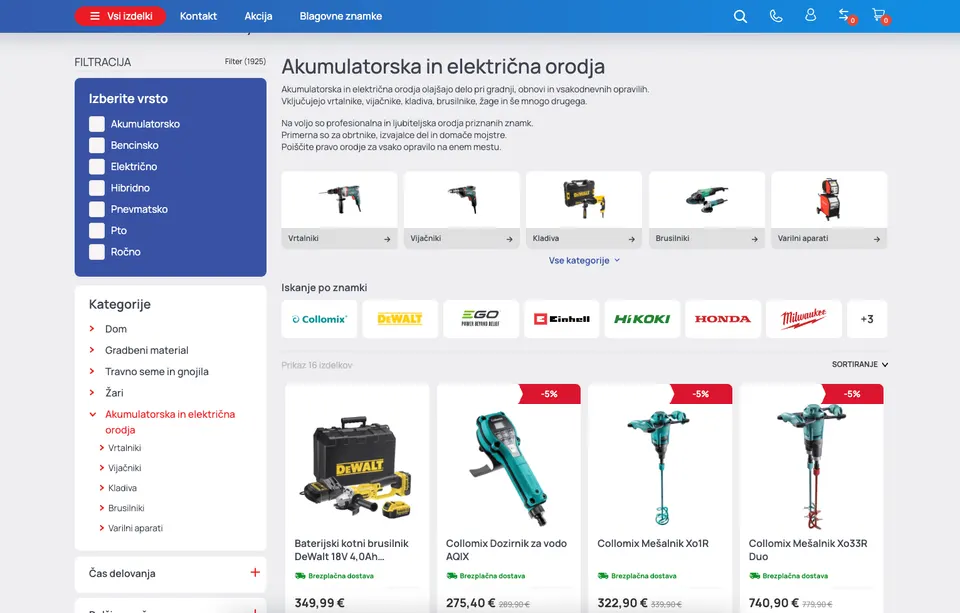Click the -5% badge on Mešalnik Xo1R
This screenshot has width=960, height=613.
click(x=700, y=394)
